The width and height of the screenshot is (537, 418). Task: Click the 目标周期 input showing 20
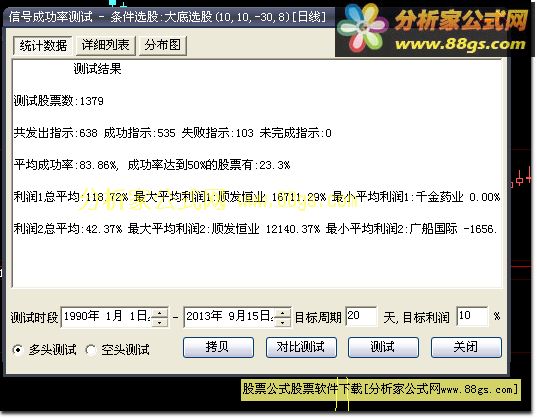(361, 316)
